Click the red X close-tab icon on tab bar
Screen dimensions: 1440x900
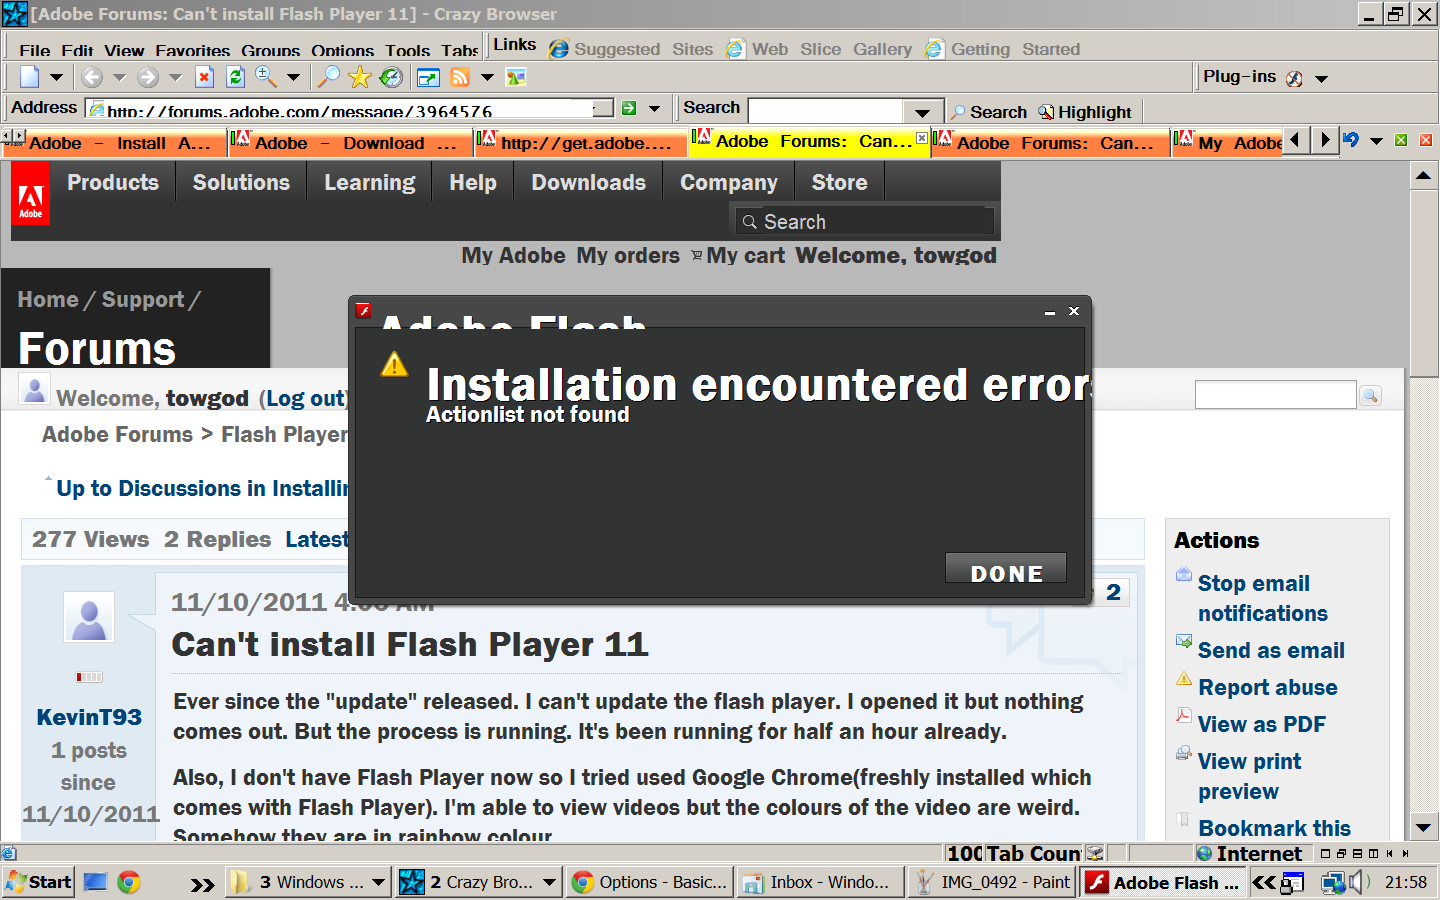click(1426, 140)
